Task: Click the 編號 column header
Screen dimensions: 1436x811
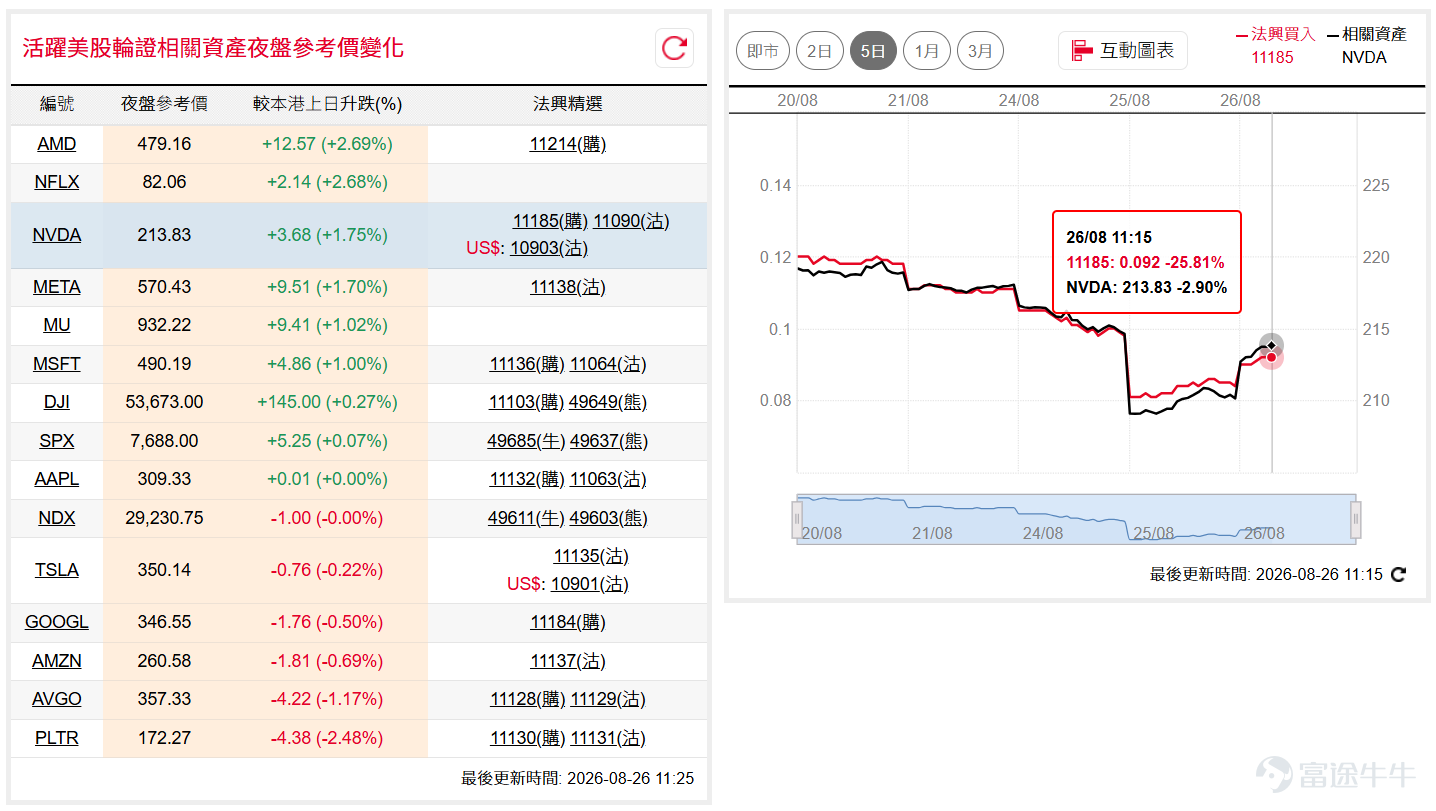Action: [x=57, y=105]
